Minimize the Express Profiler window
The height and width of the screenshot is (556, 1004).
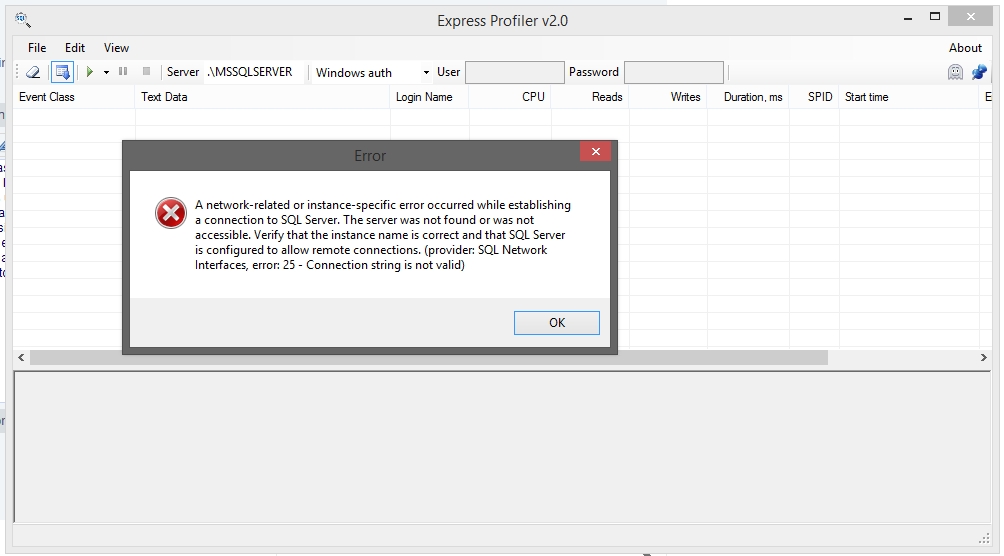[907, 19]
